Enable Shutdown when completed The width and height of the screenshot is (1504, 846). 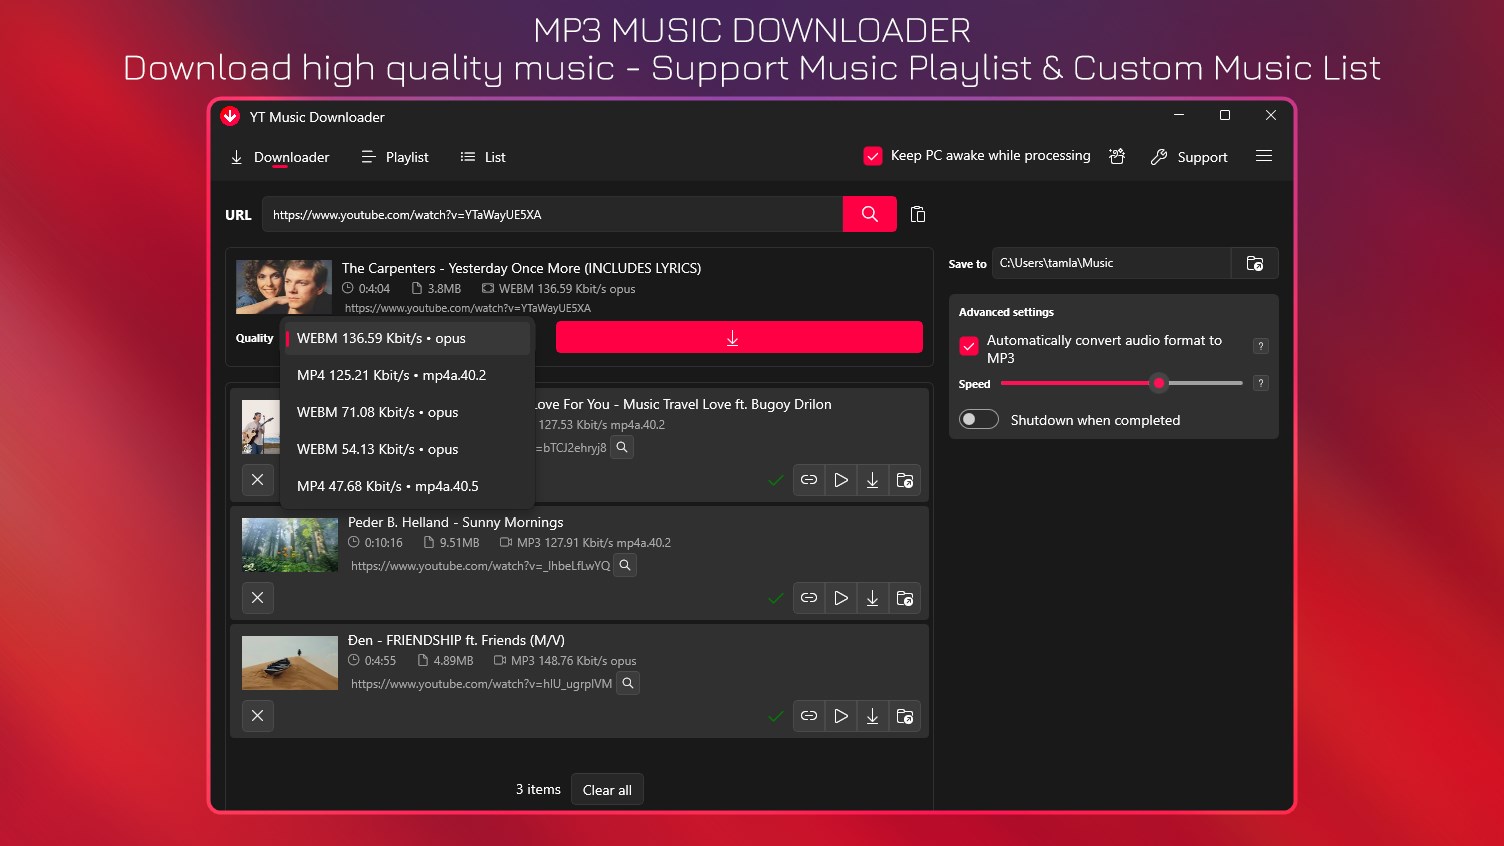tap(978, 419)
